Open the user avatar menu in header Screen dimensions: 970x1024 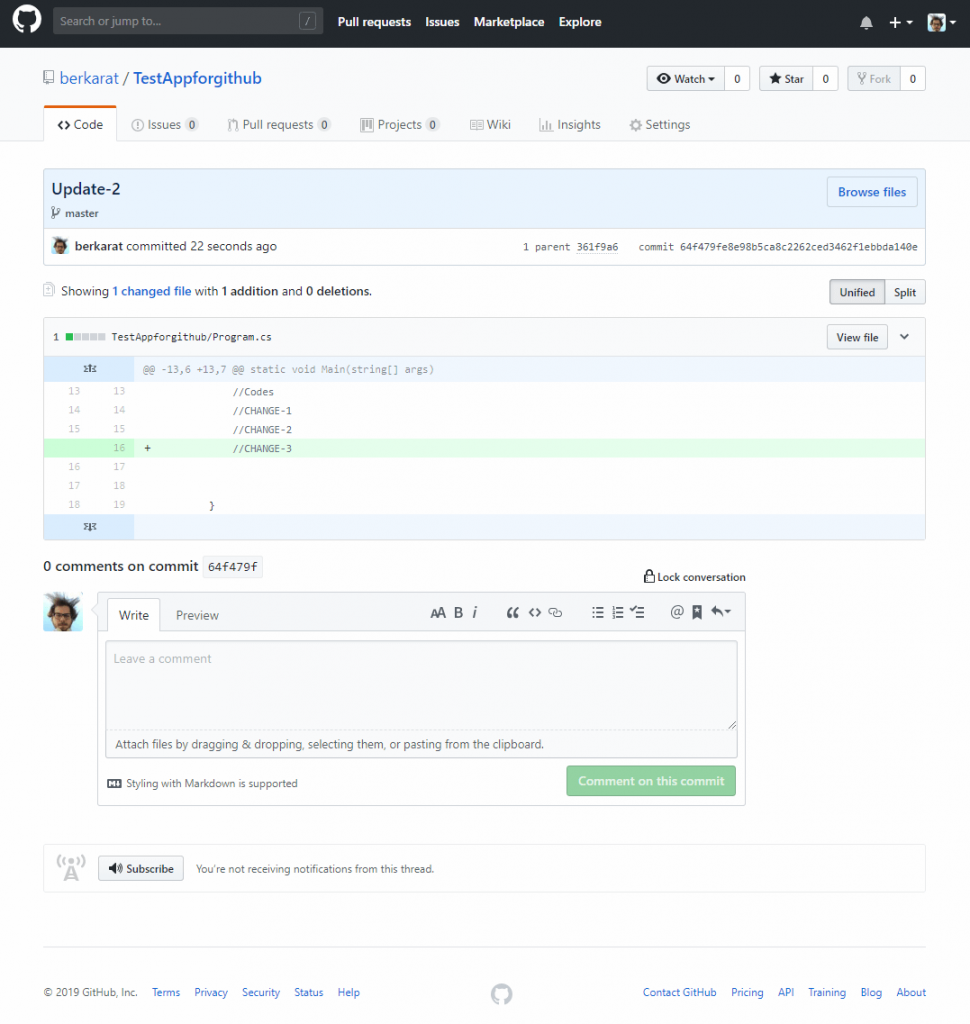pyautogui.click(x=941, y=23)
